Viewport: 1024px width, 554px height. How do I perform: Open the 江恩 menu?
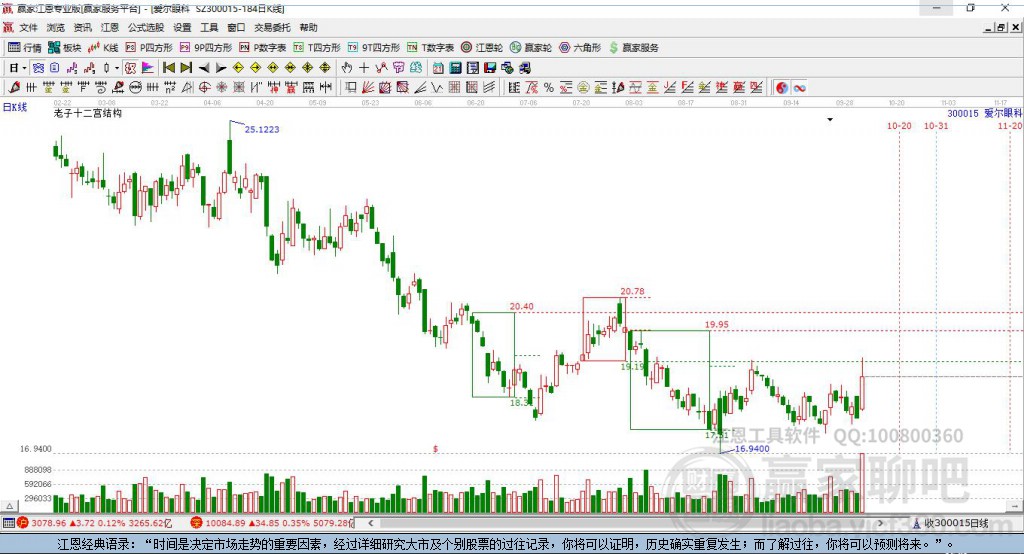tap(110, 27)
